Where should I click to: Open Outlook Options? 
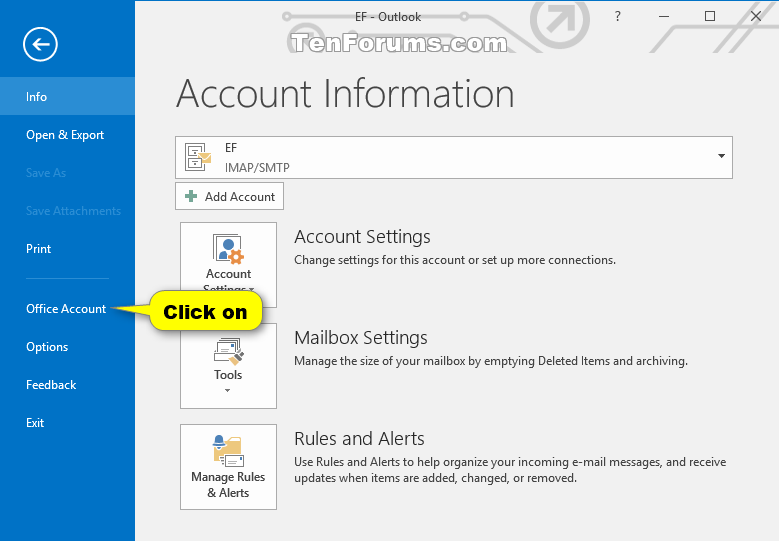tap(67, 347)
